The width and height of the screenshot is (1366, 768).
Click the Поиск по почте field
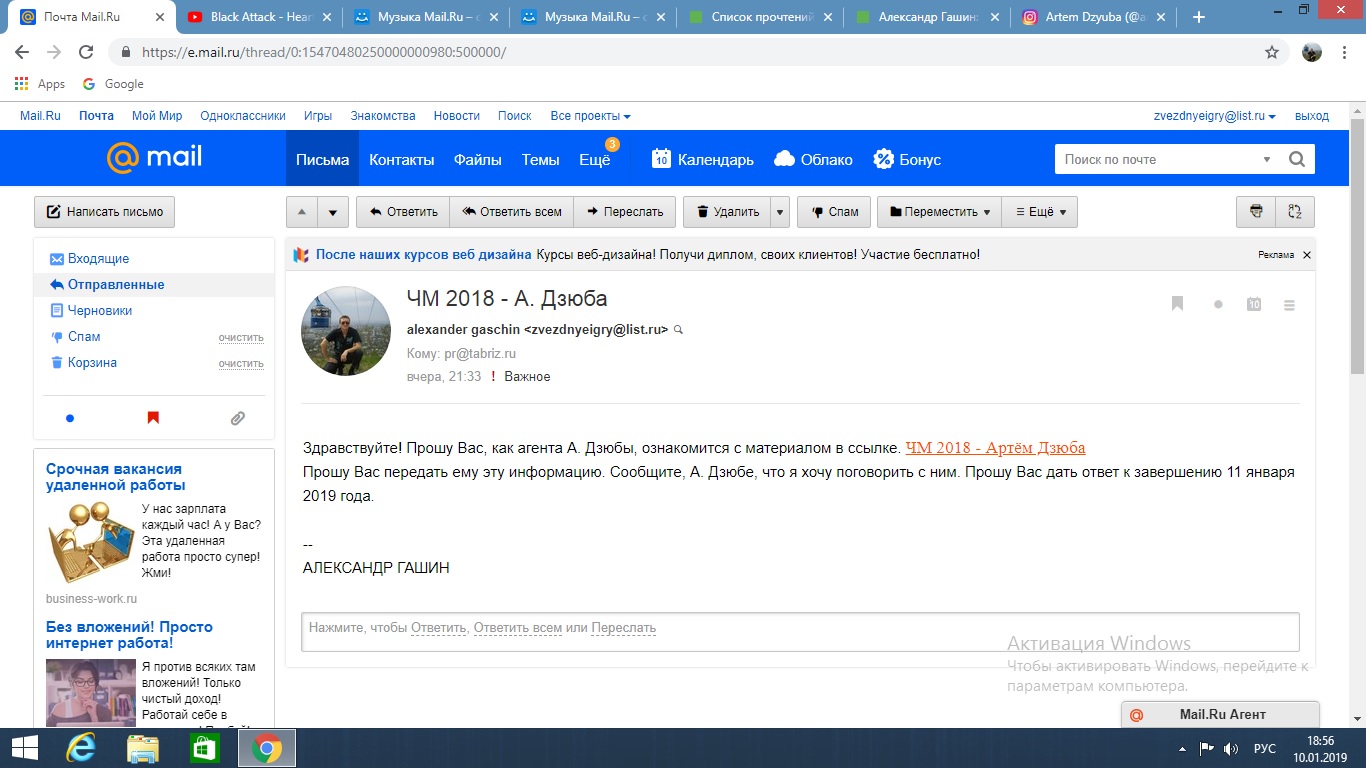(x=1154, y=159)
